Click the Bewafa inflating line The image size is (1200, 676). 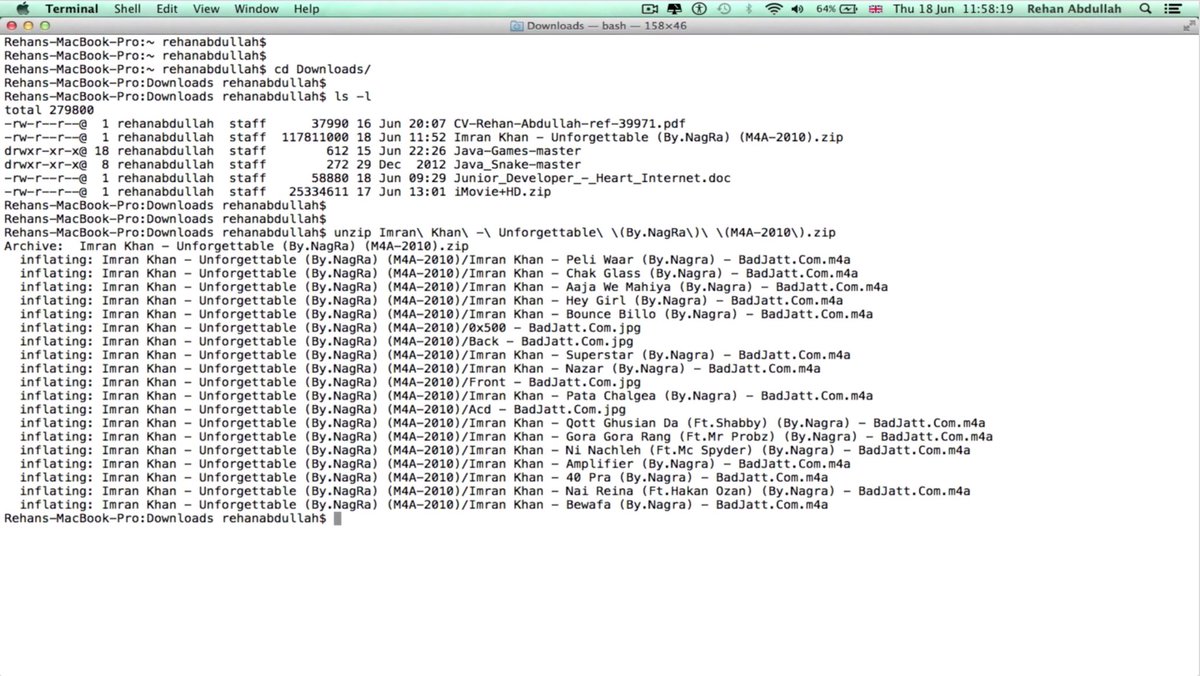coord(424,505)
